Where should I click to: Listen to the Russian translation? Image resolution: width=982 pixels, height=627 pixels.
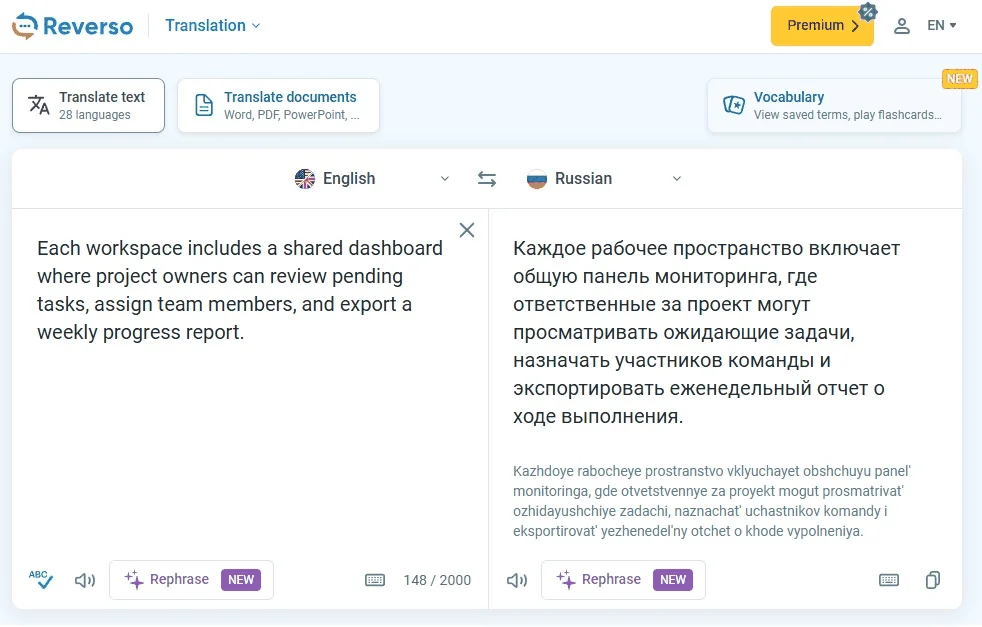517,580
